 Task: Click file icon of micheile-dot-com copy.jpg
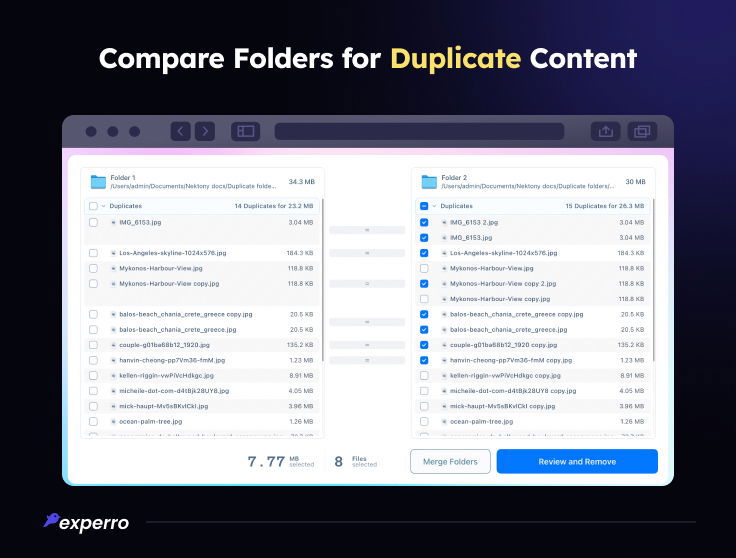pos(444,391)
